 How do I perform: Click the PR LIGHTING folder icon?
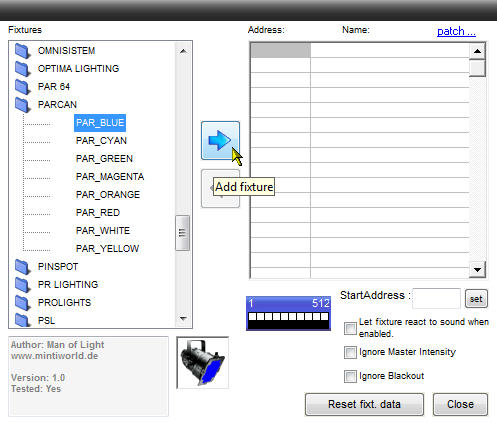23,285
